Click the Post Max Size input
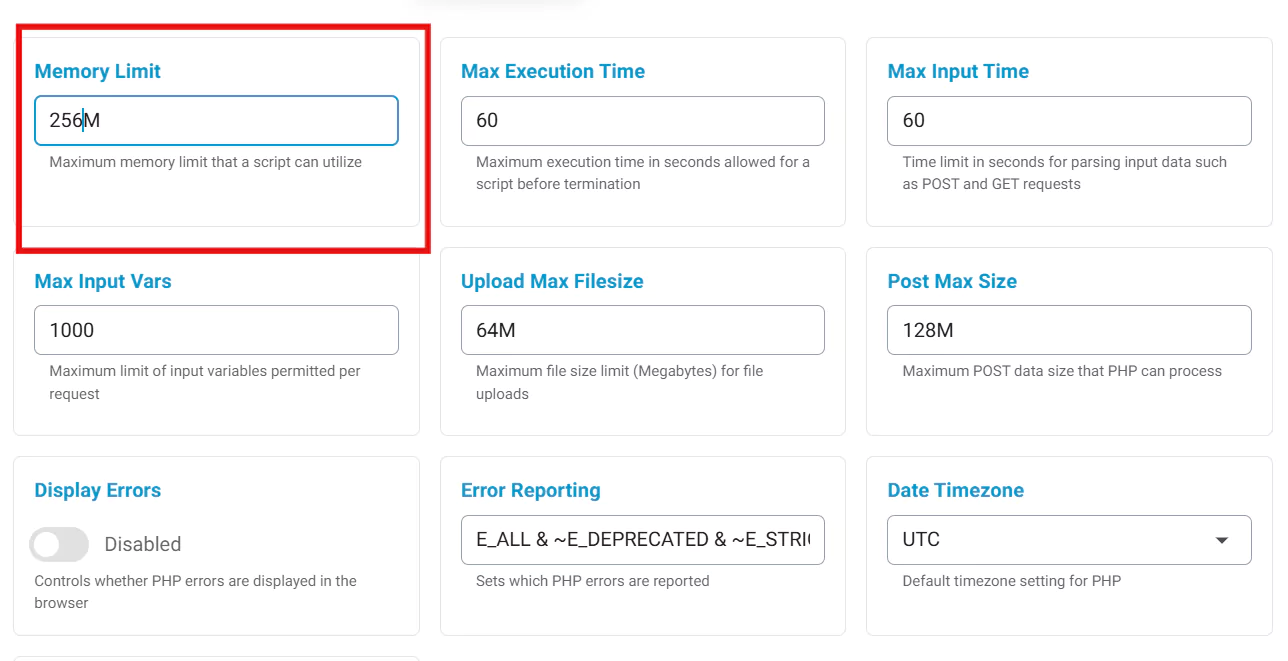This screenshot has height=661, width=1288. tap(1068, 330)
